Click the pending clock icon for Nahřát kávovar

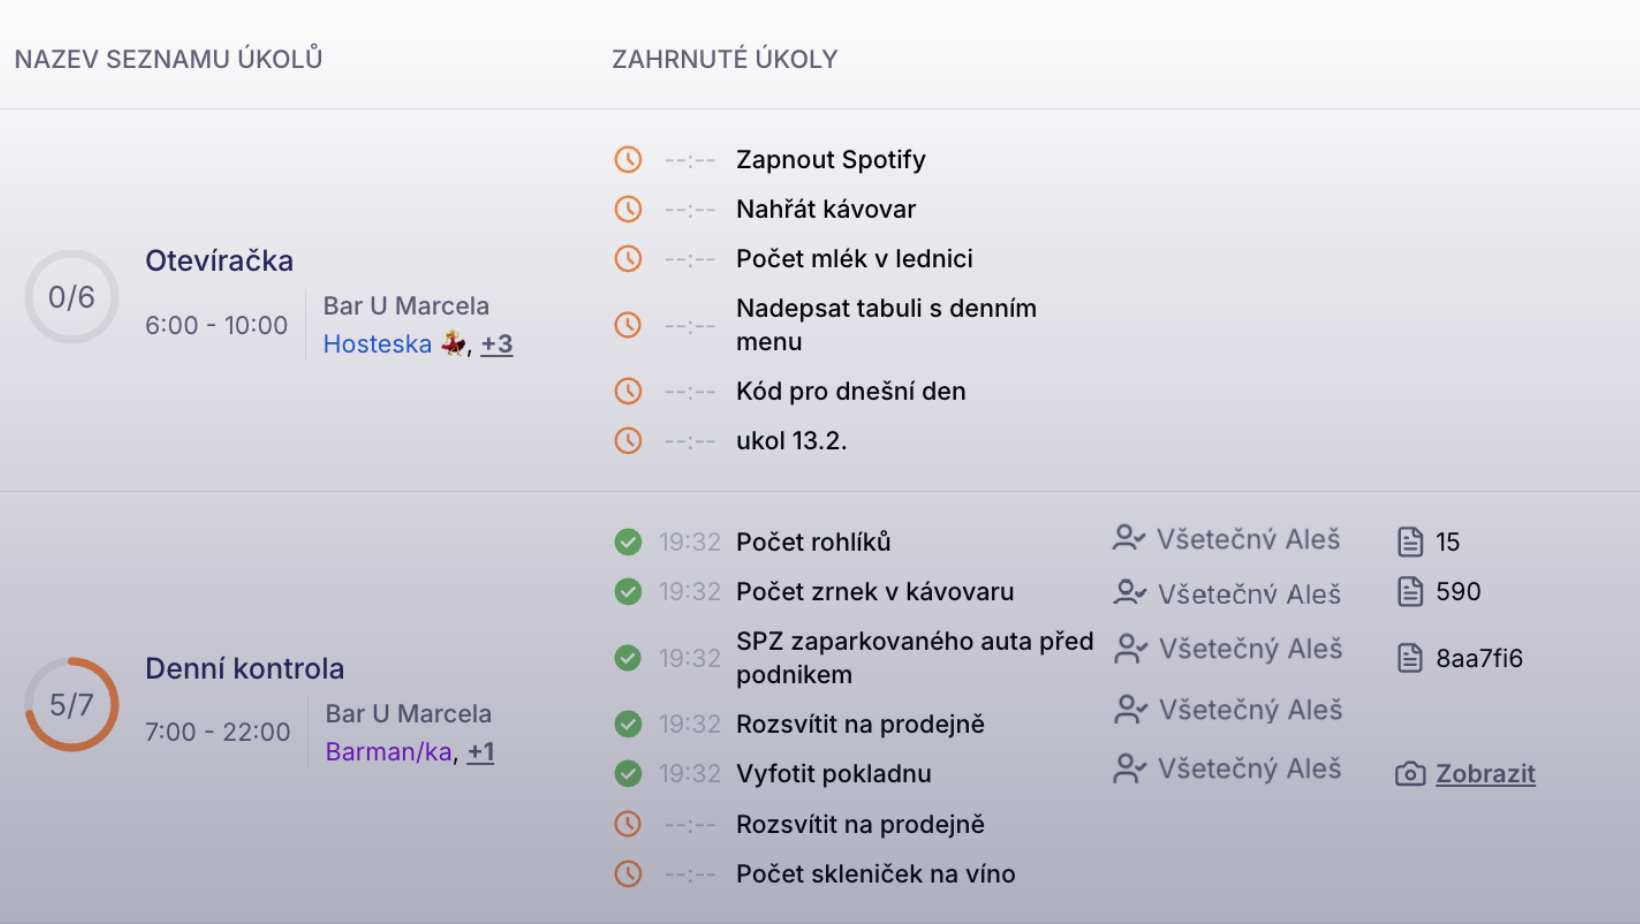pyautogui.click(x=628, y=209)
